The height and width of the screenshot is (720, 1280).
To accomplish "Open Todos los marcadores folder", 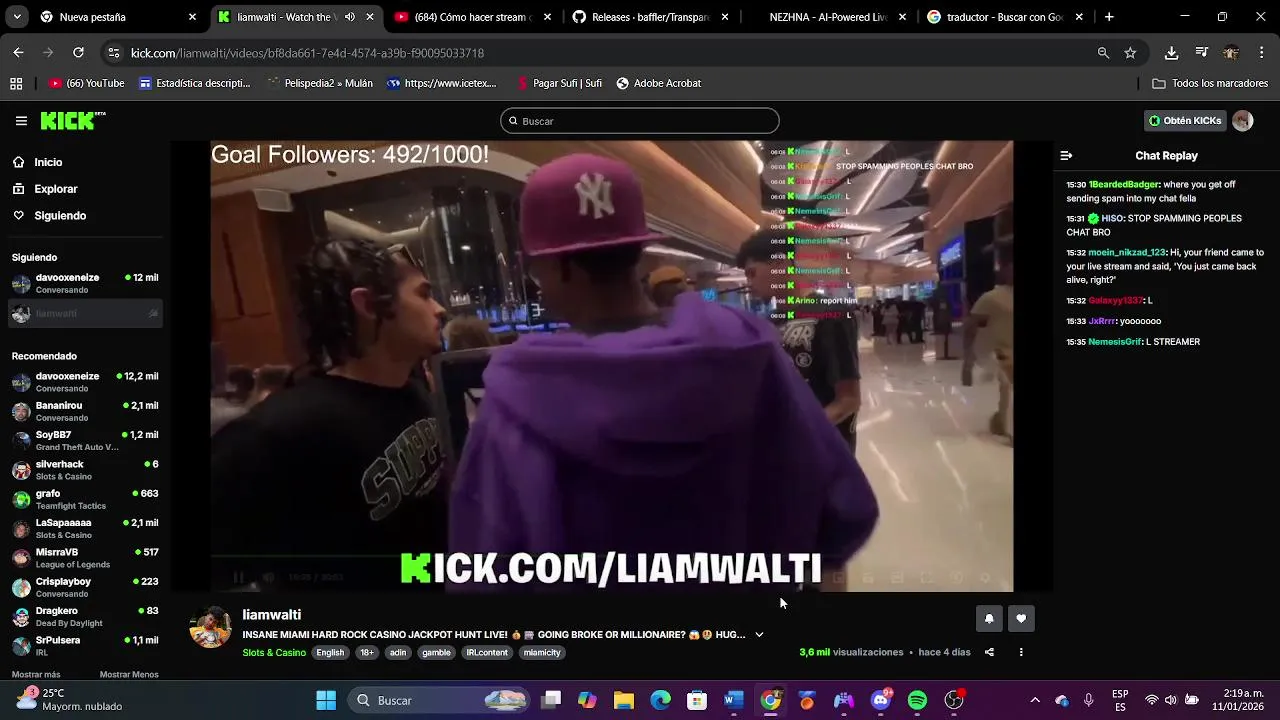I will [1210, 84].
